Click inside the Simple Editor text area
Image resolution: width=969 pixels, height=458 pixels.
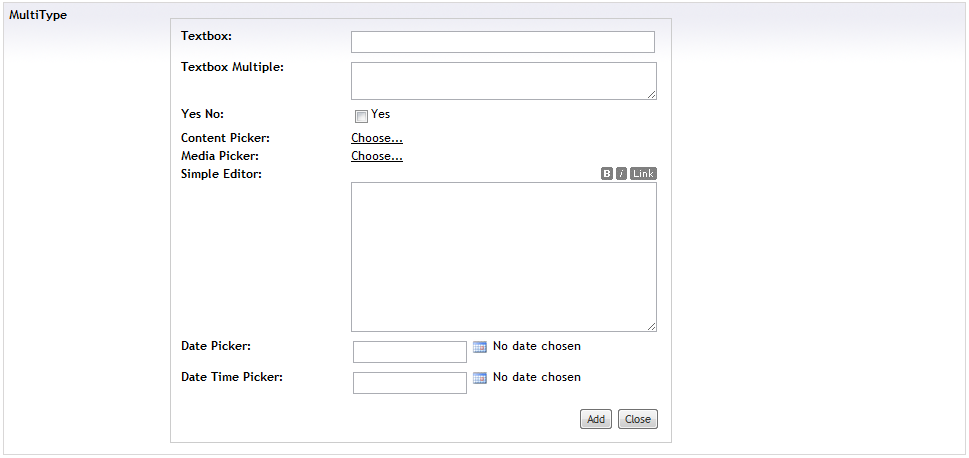504,257
